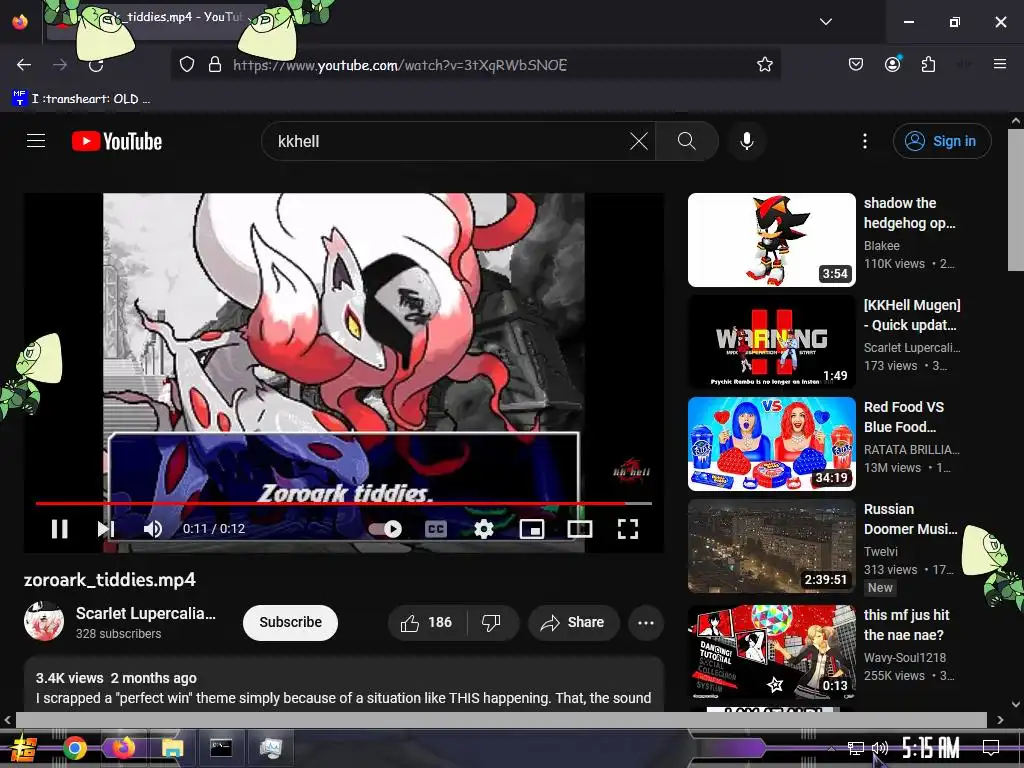Switch to theater mode
Screen dimensions: 1024x768
click(x=579, y=528)
